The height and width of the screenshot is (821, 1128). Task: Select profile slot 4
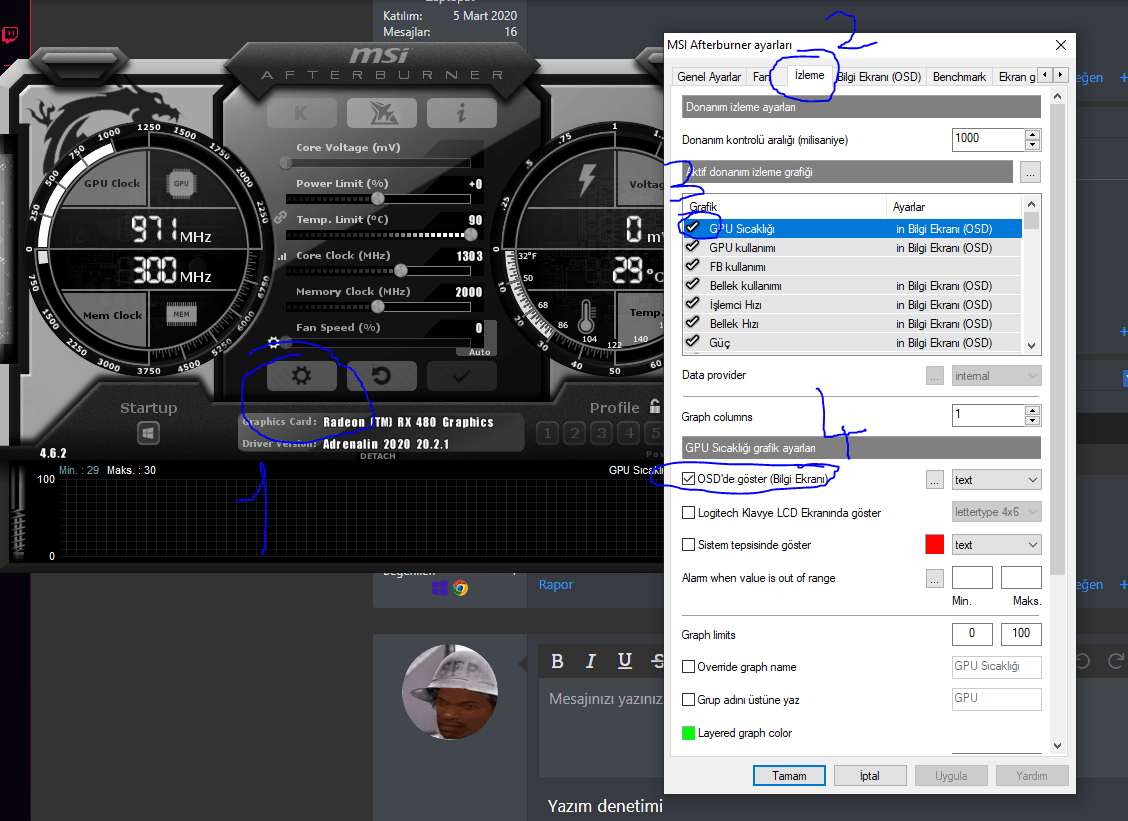tap(629, 432)
